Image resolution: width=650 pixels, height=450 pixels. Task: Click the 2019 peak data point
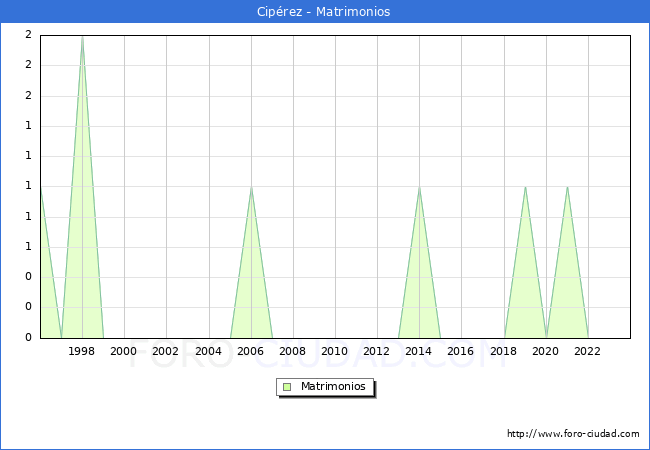[525, 187]
